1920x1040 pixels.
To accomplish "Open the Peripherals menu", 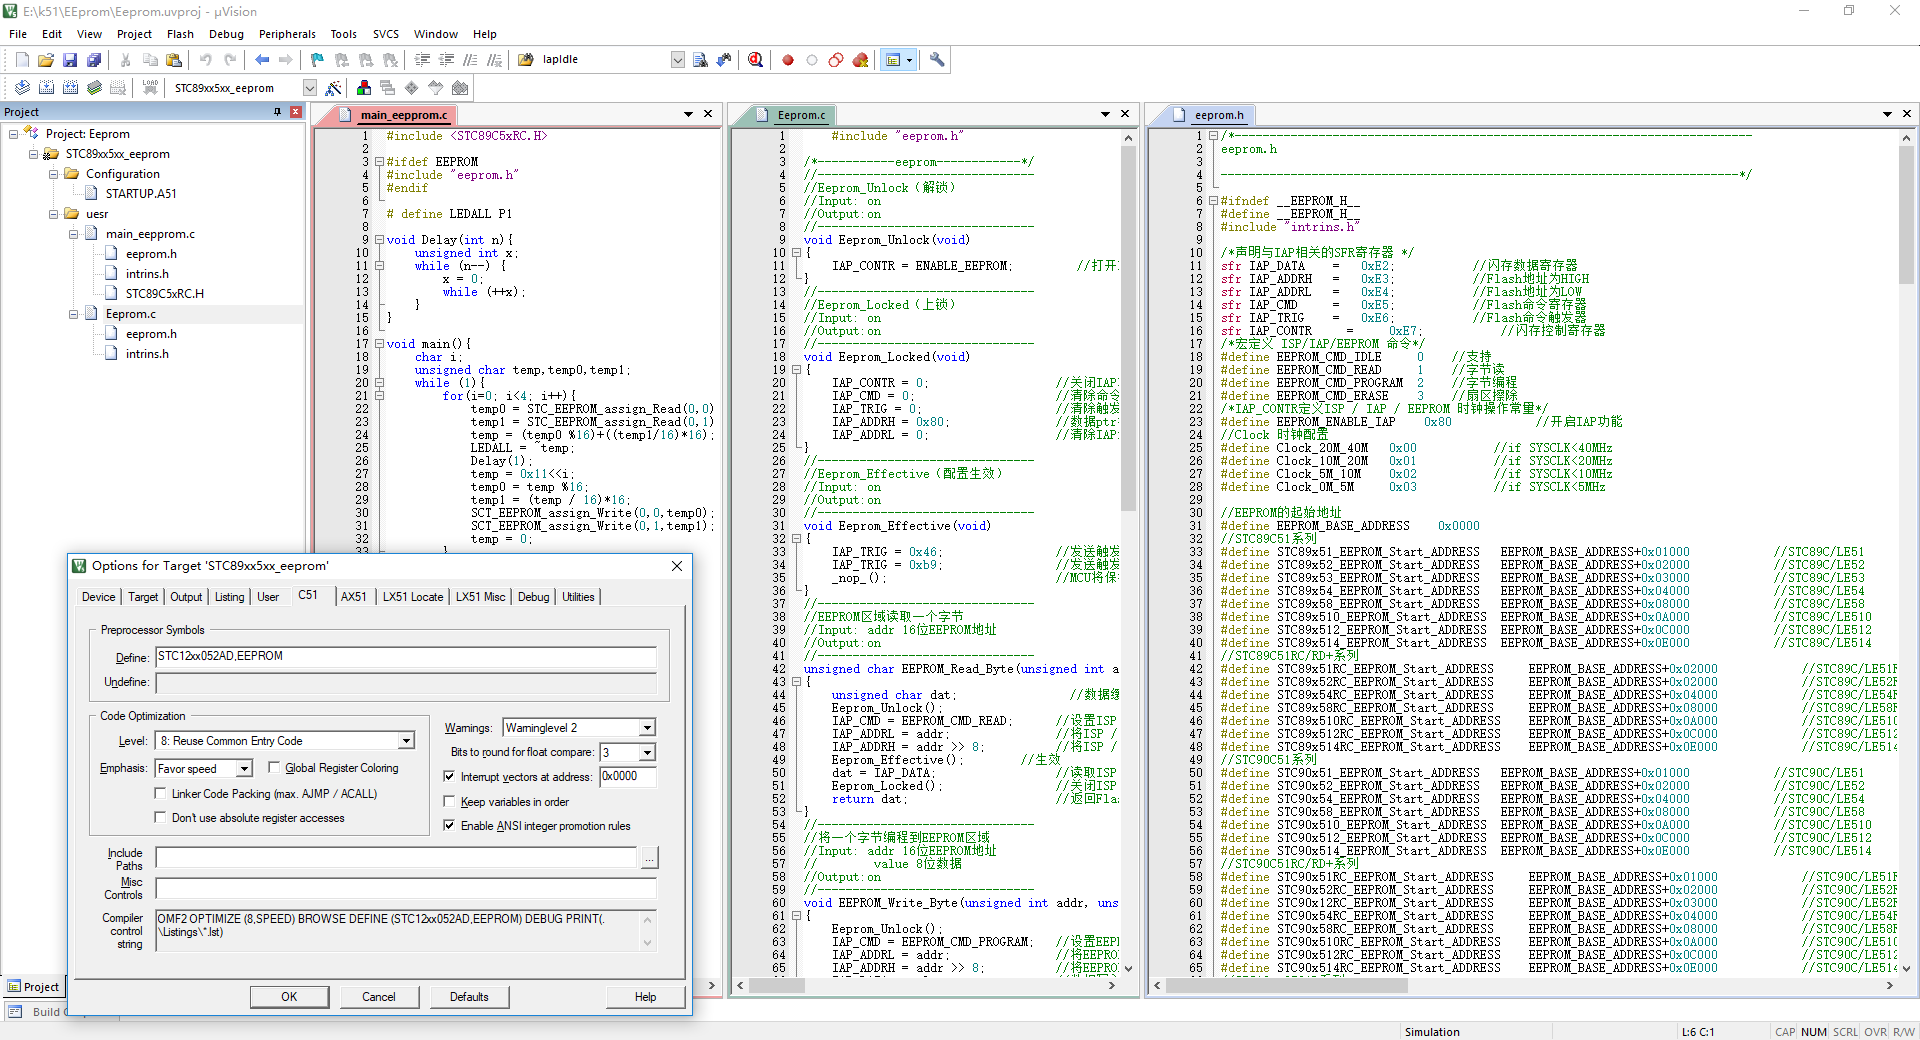I will pos(287,34).
